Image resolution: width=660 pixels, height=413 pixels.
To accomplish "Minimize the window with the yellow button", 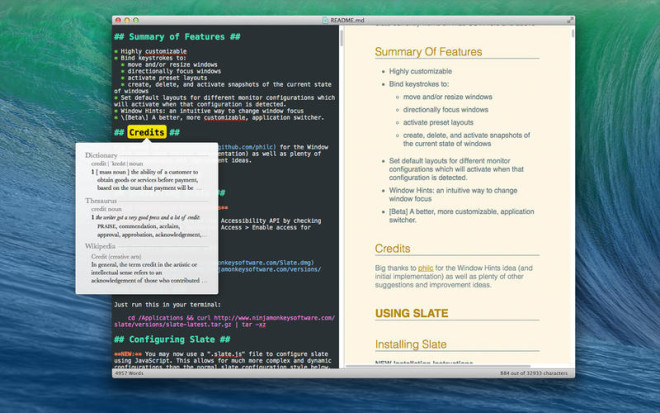I will (128, 19).
